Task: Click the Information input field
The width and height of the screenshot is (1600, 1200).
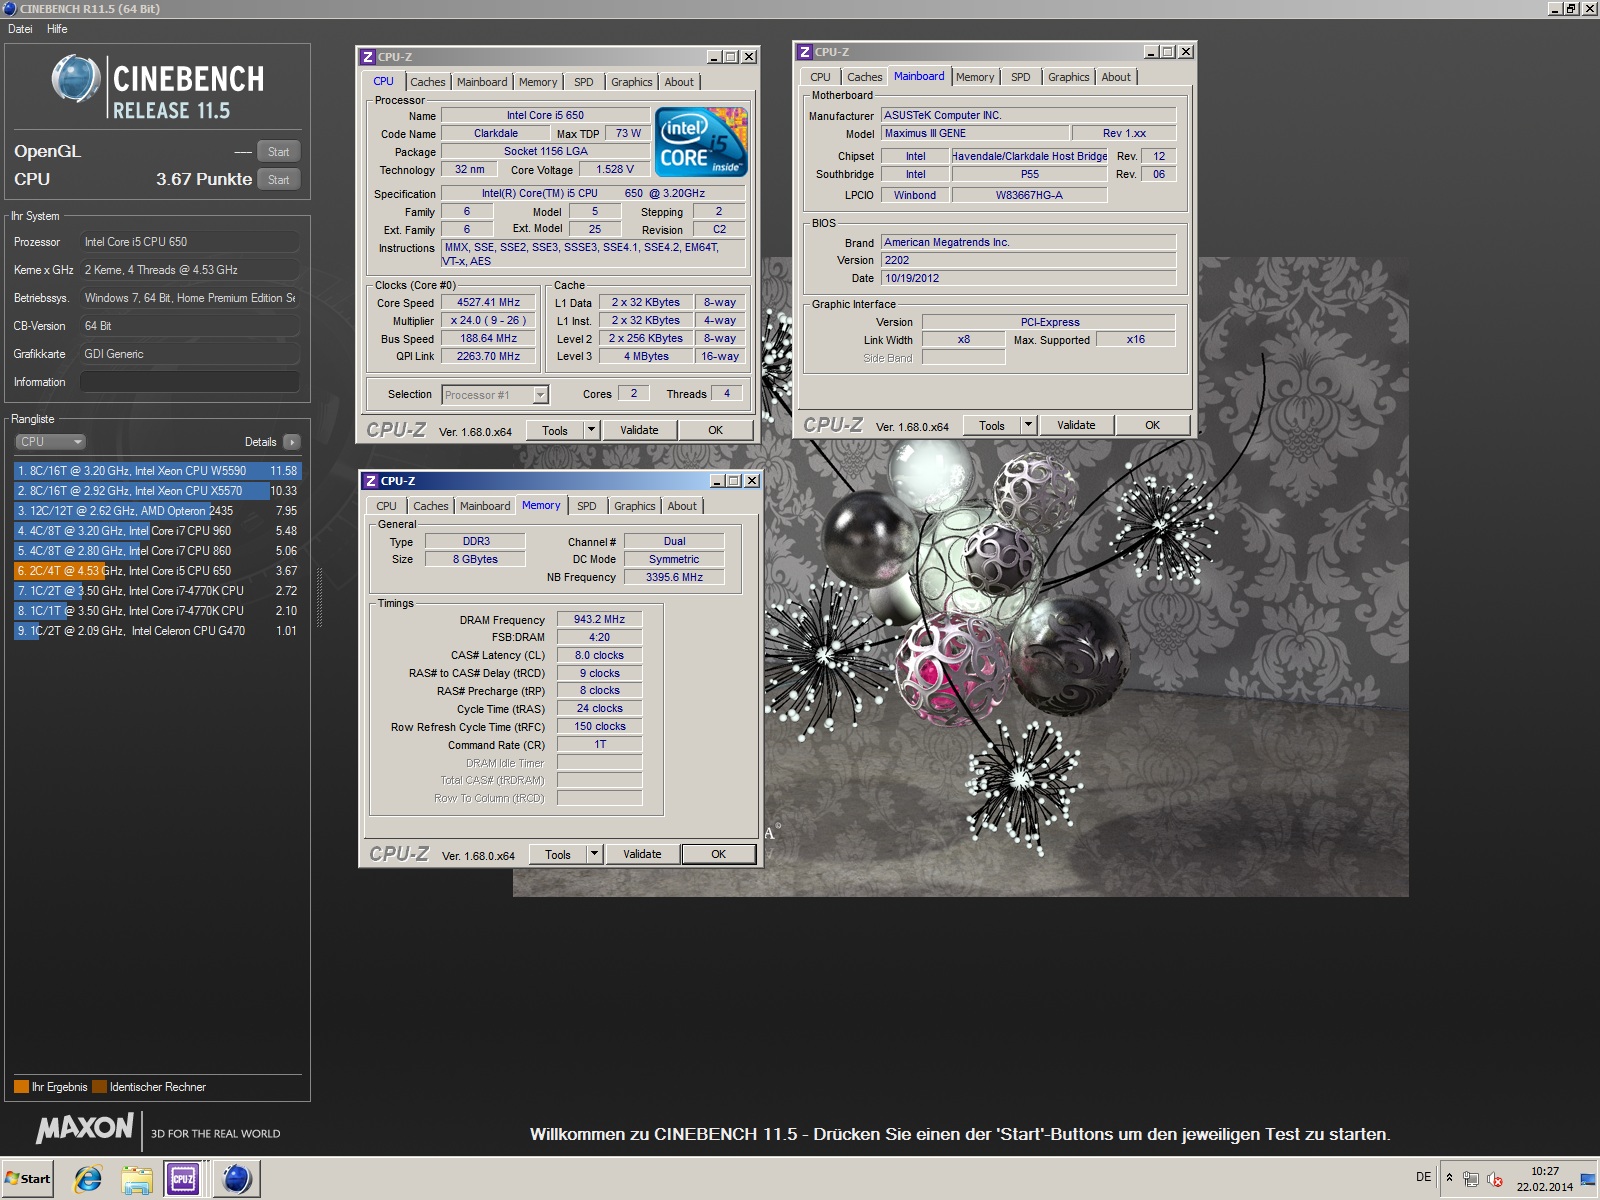Action: [190, 382]
